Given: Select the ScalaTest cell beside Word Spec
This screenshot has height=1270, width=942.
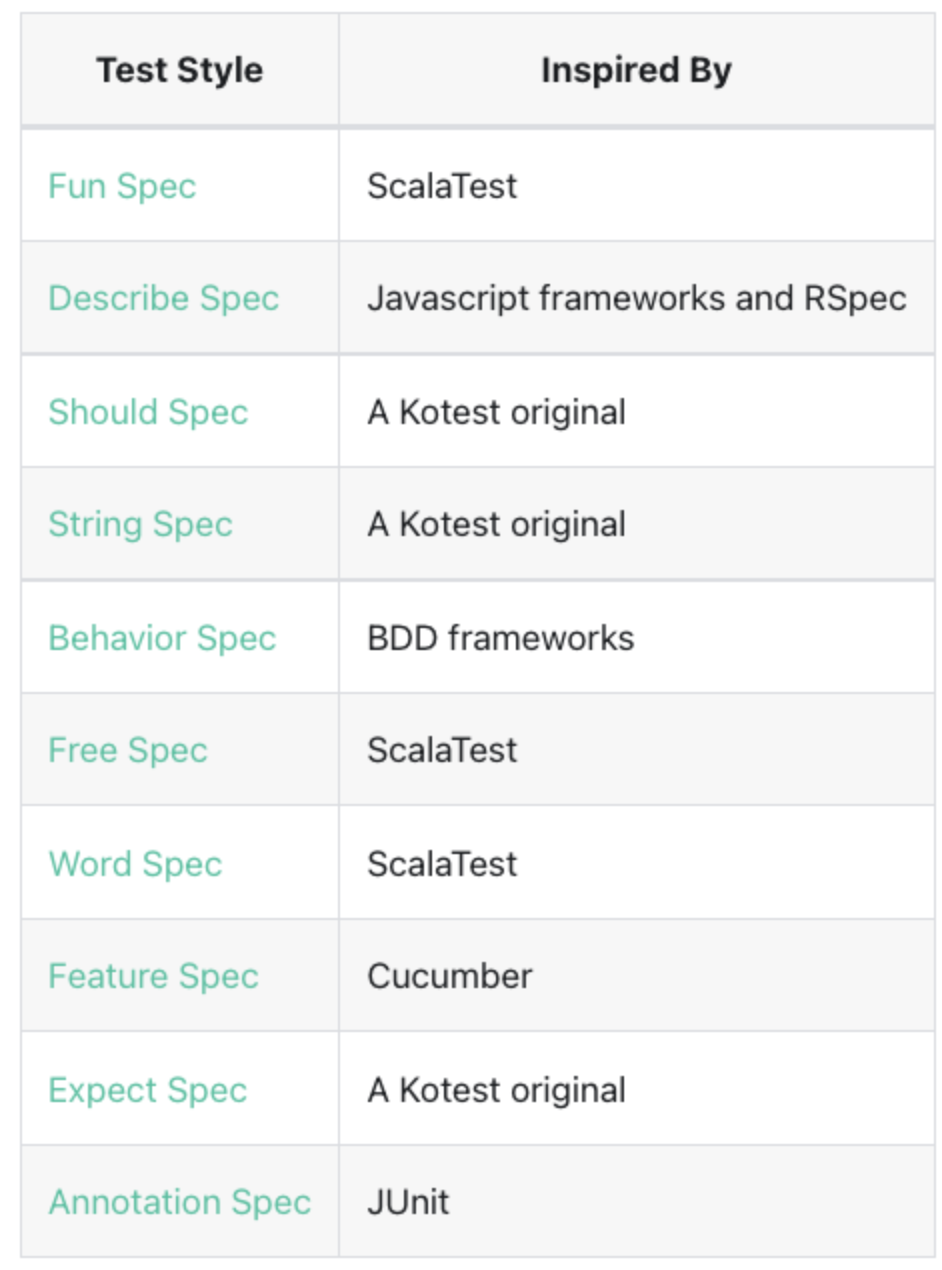Looking at the screenshot, I should (x=636, y=863).
